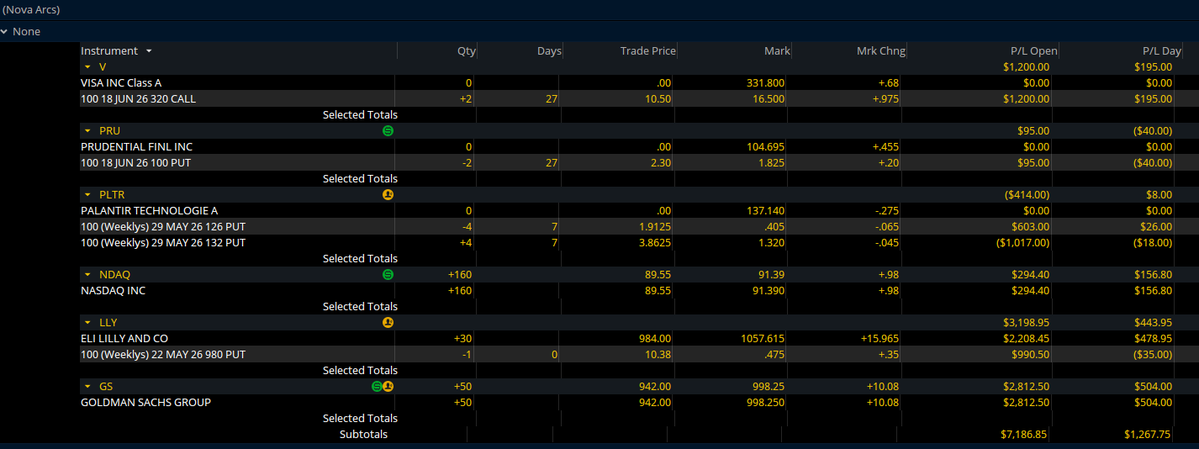Viewport: 1199px width, 449px height.
Task: Click the Subtotals row label
Action: coord(364,434)
